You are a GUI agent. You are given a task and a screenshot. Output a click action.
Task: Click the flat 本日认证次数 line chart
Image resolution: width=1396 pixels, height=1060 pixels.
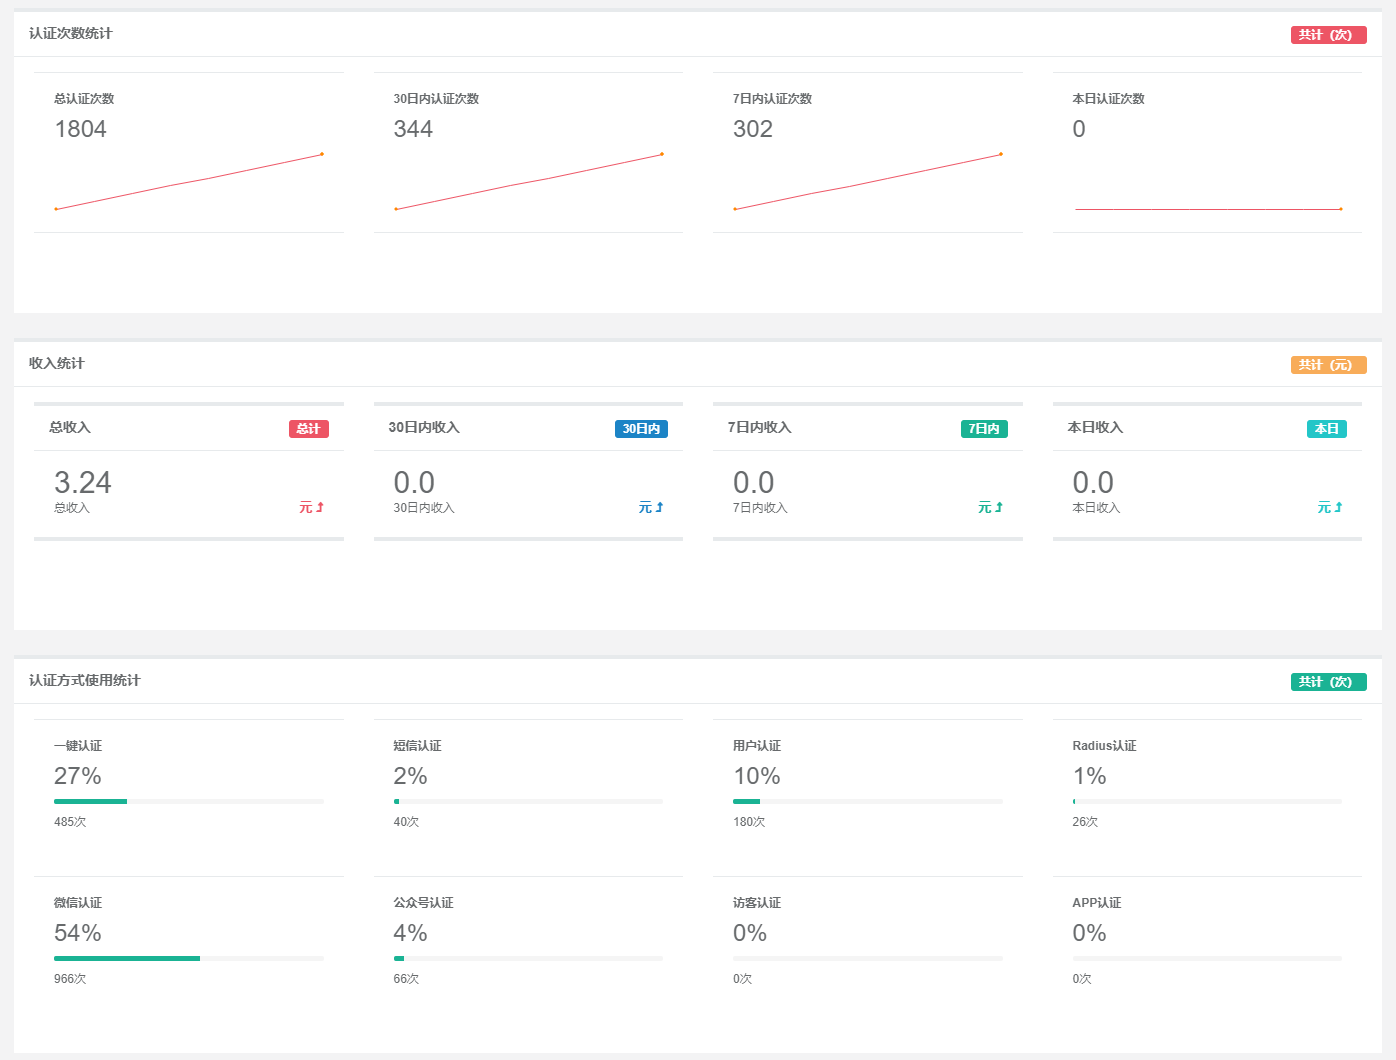click(1208, 209)
